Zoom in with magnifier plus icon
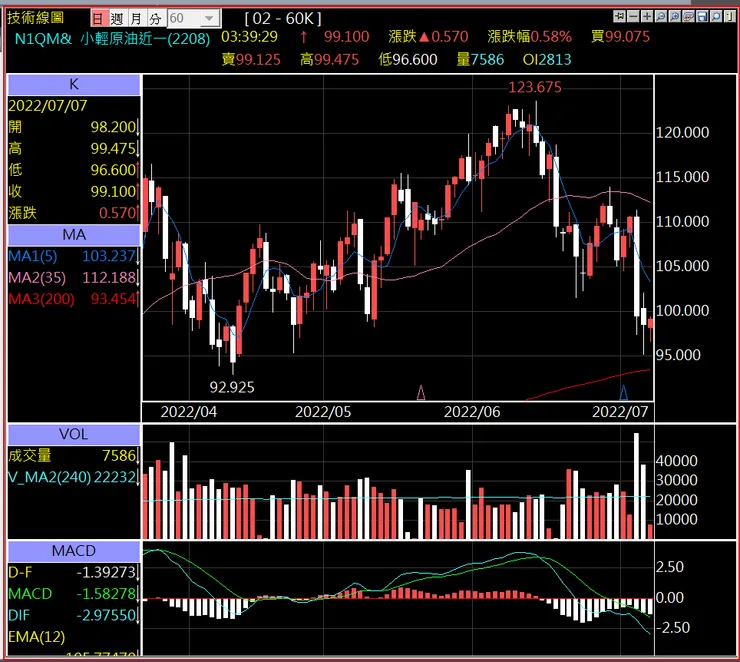The height and width of the screenshot is (662, 740). point(675,16)
